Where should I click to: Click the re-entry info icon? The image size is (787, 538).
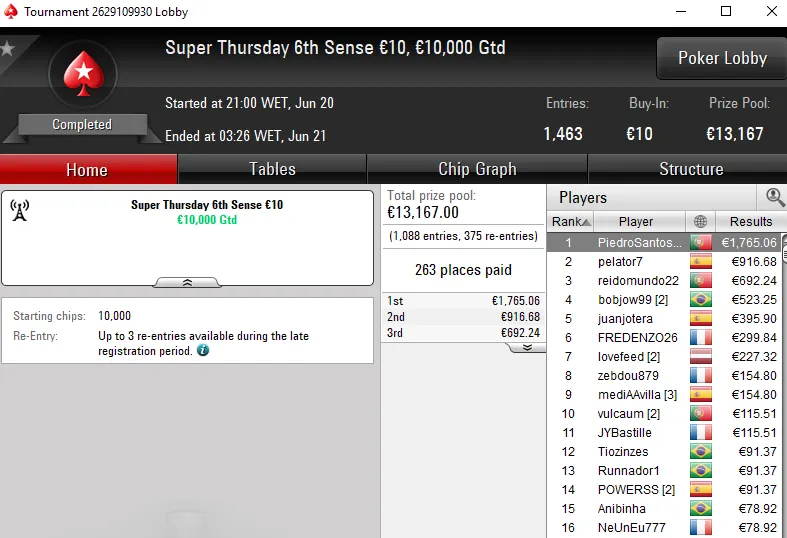203,351
